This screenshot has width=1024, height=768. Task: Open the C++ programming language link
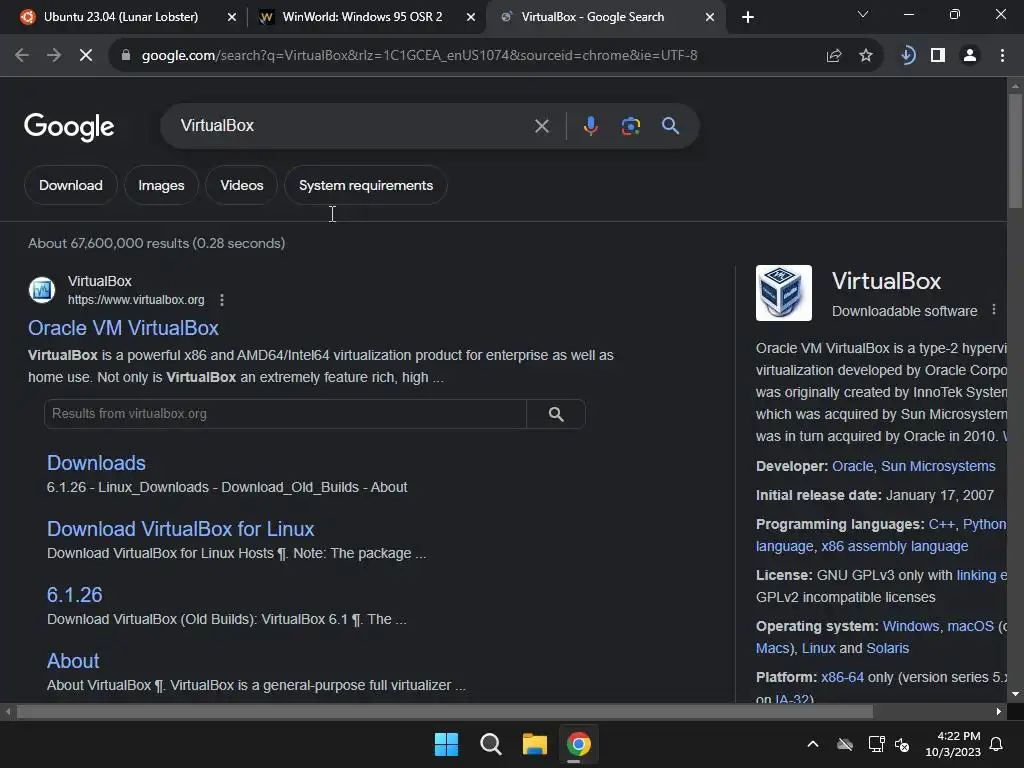click(x=941, y=524)
